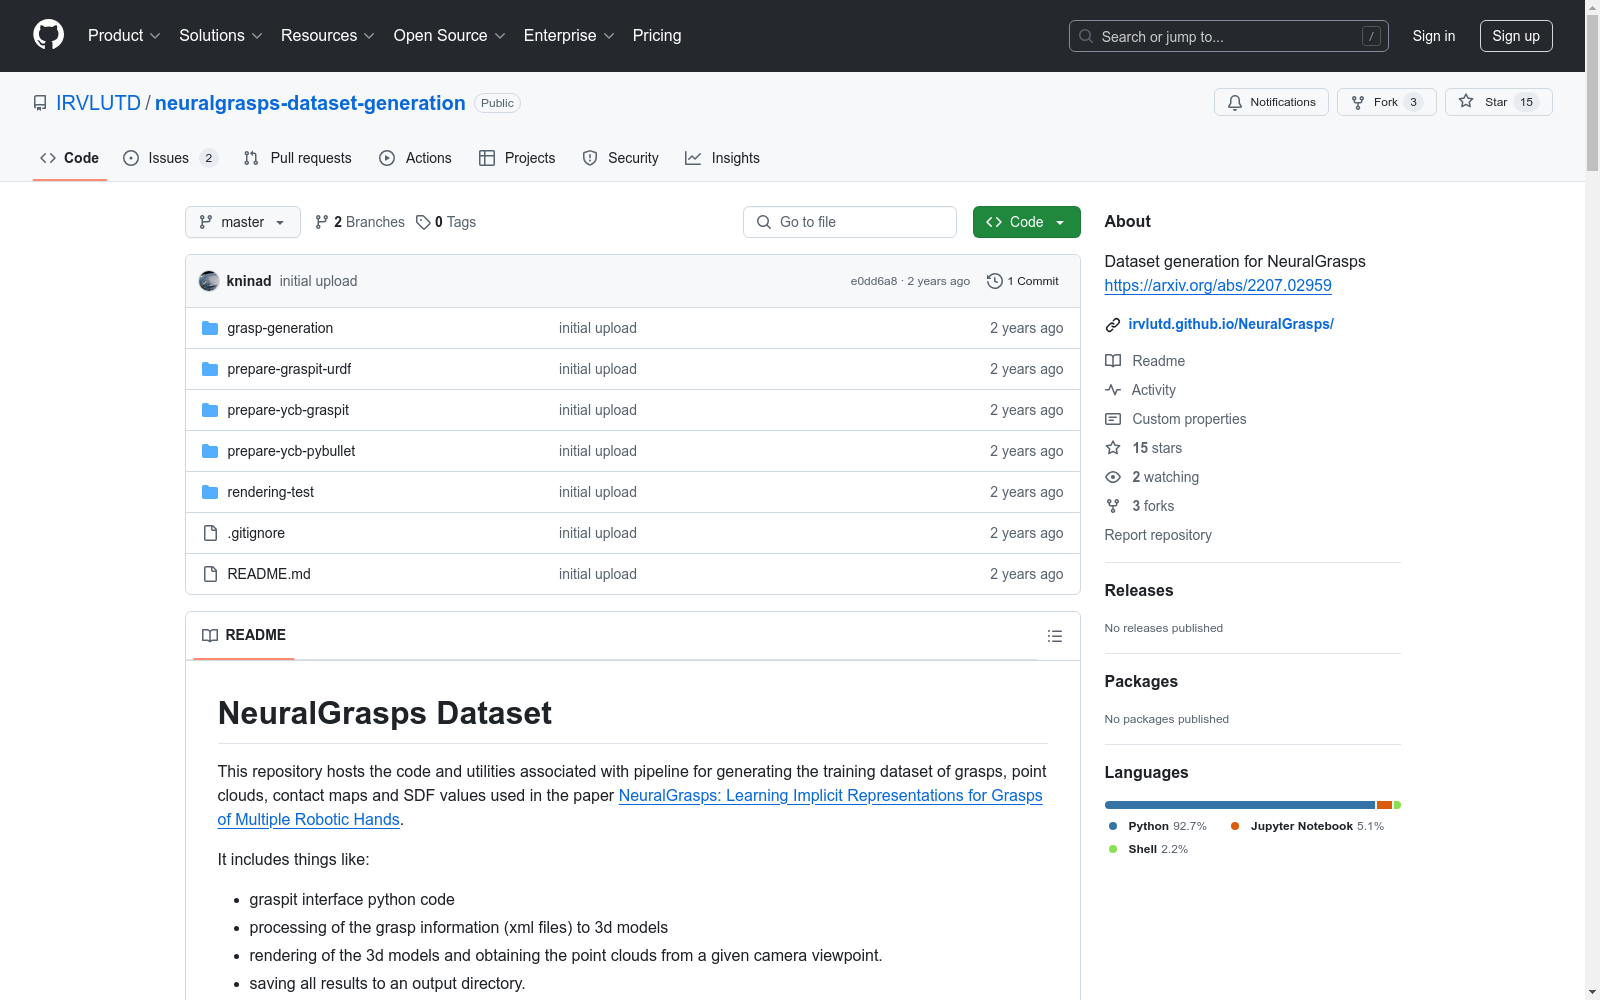Click the e0dd6a8 commit hash
1600x1000 pixels.
pos(874,281)
